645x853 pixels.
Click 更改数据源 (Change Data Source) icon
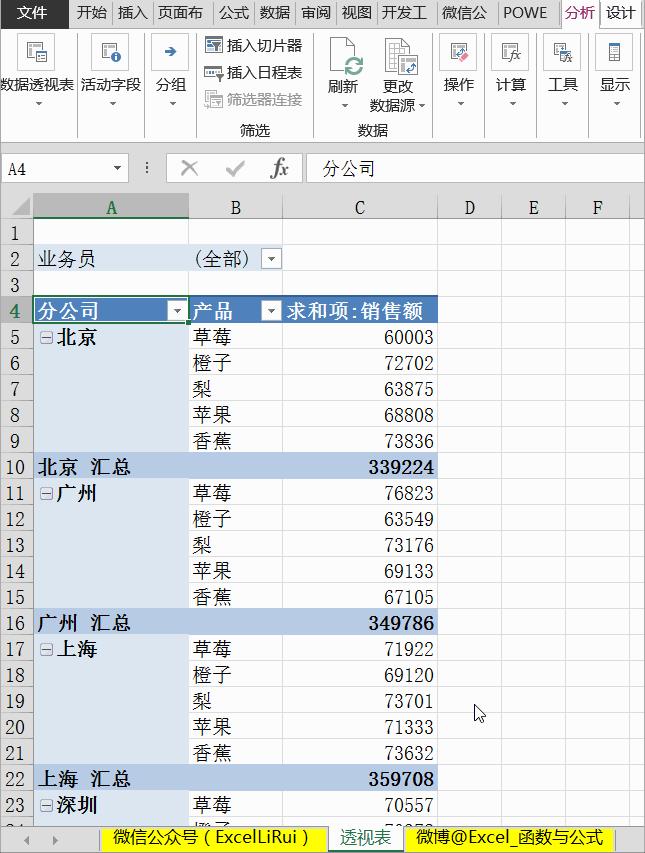pyautogui.click(x=401, y=55)
